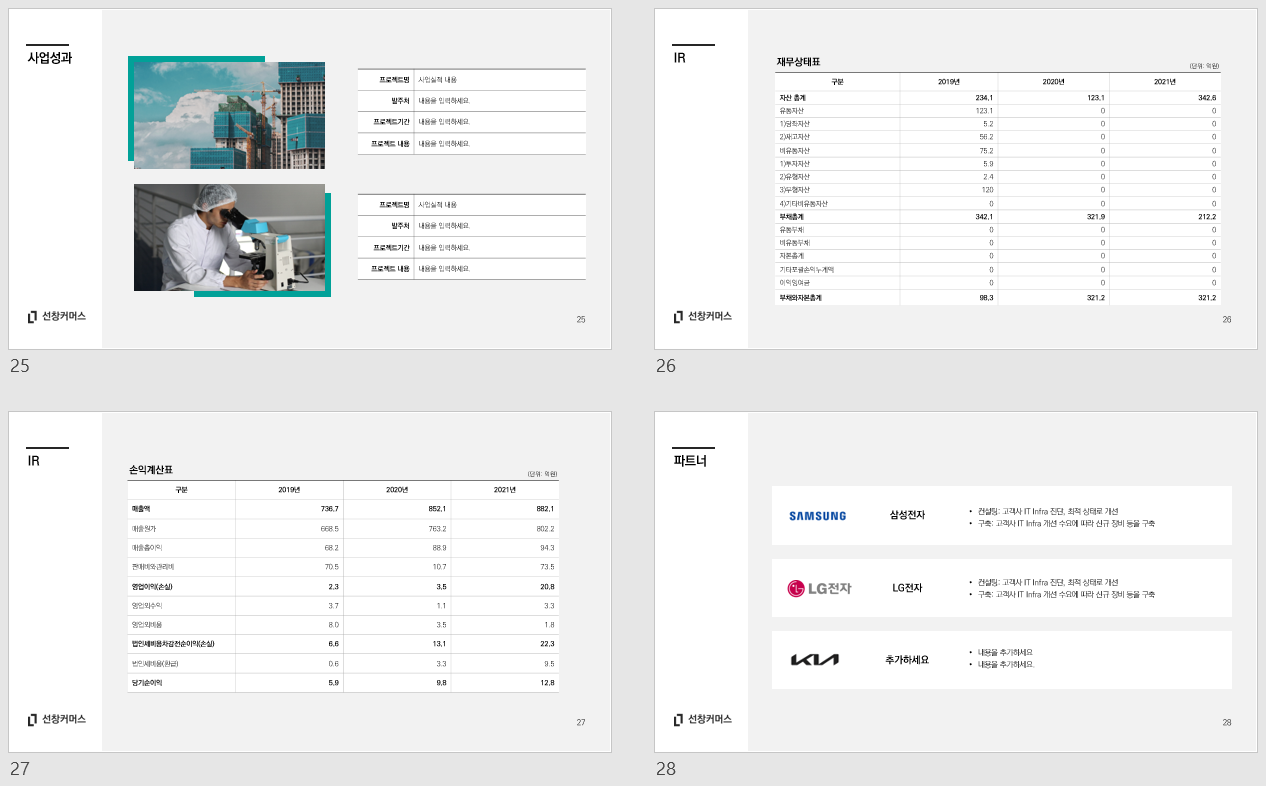Image resolution: width=1266 pixels, height=786 pixels.
Task: Click the 재무상태표 table heading
Action: [x=798, y=62]
